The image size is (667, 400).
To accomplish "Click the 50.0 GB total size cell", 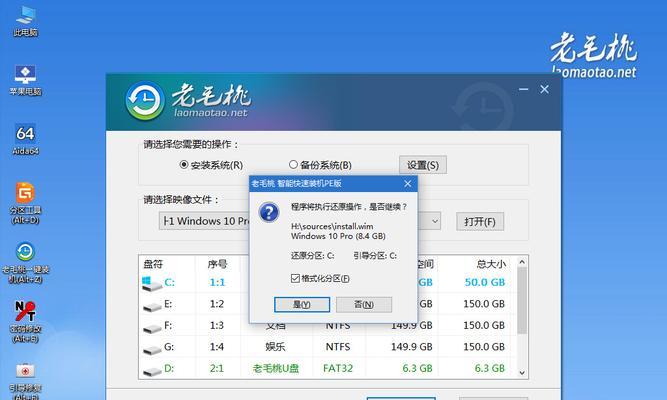I will 485,282.
